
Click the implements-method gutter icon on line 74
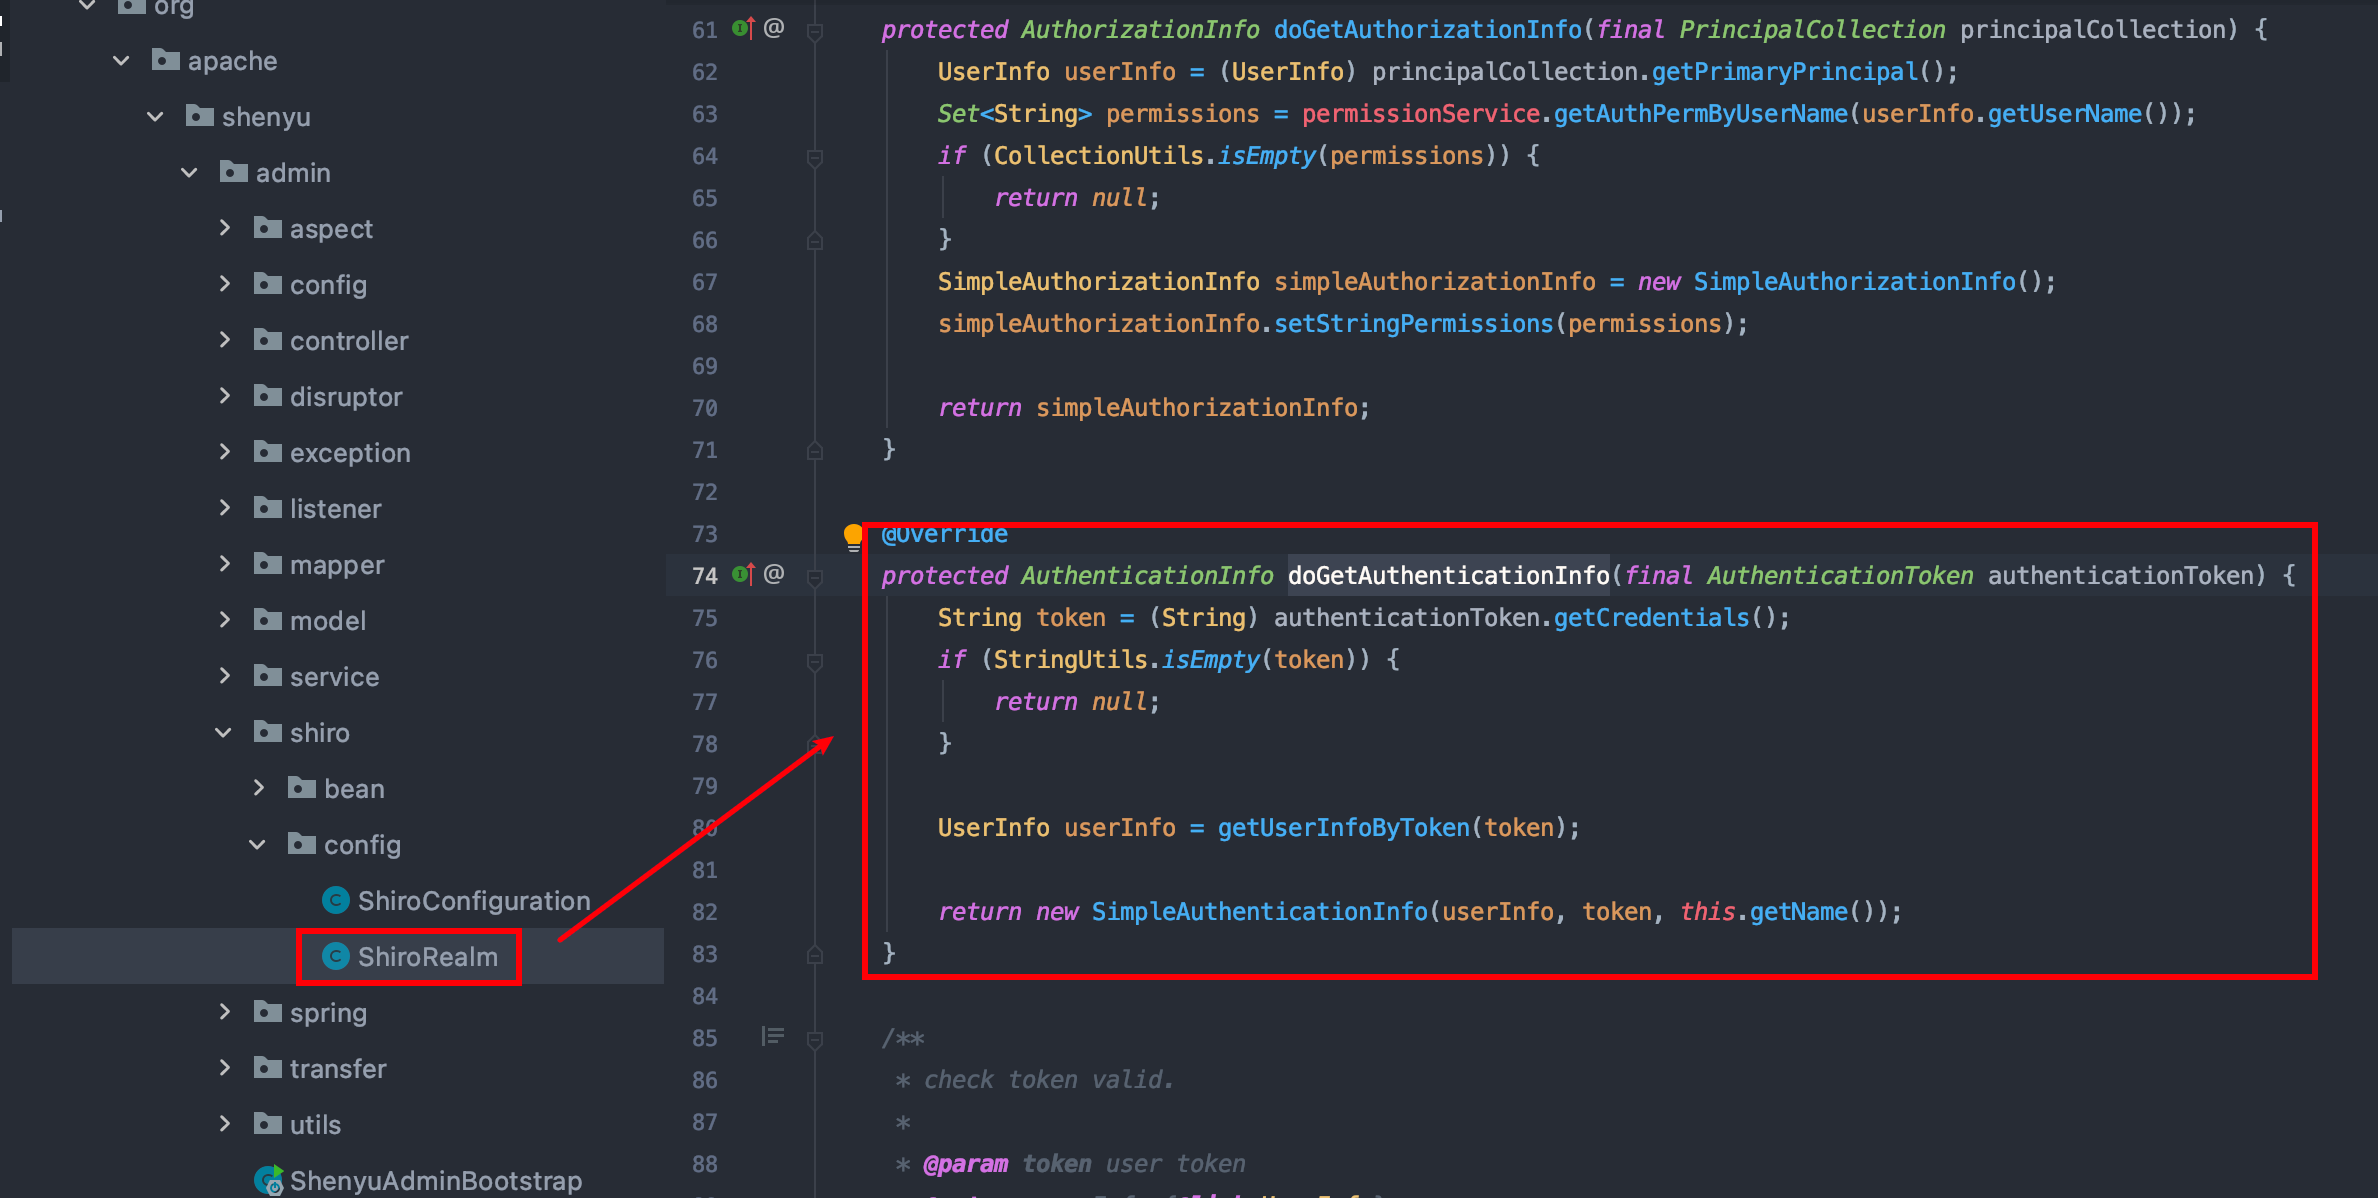[x=743, y=574]
